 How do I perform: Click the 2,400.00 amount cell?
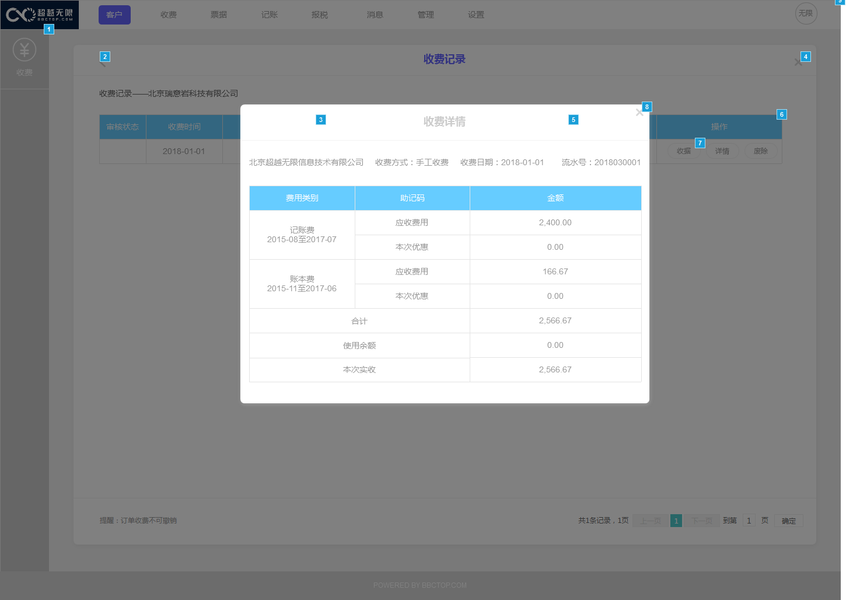(555, 222)
